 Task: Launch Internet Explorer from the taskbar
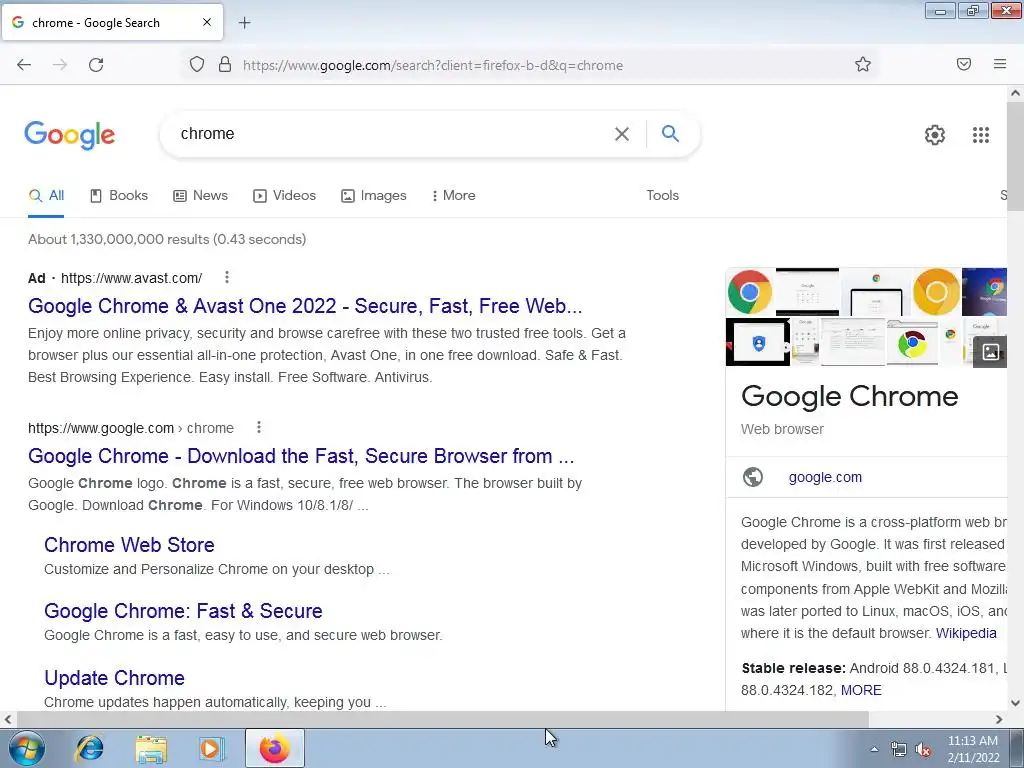click(89, 748)
